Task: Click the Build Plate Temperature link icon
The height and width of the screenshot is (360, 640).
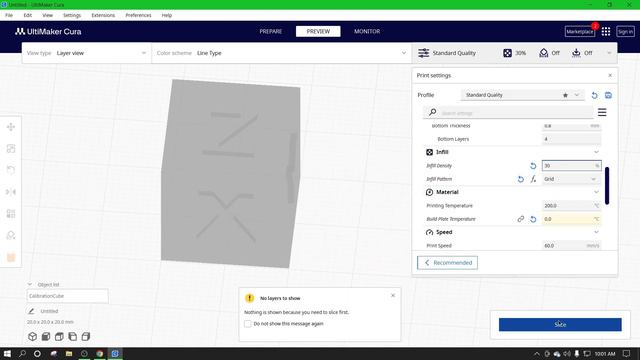Action: point(521,219)
